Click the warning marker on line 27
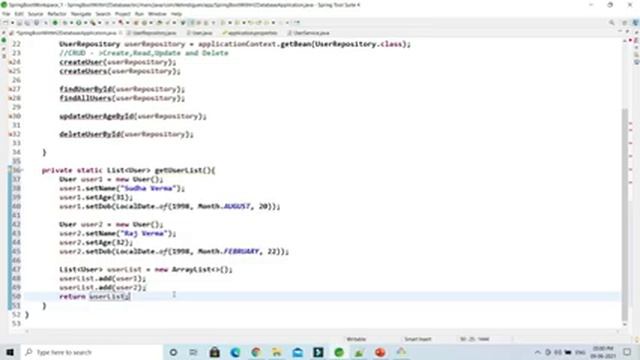The height and width of the screenshot is (360, 640). tap(10, 89)
